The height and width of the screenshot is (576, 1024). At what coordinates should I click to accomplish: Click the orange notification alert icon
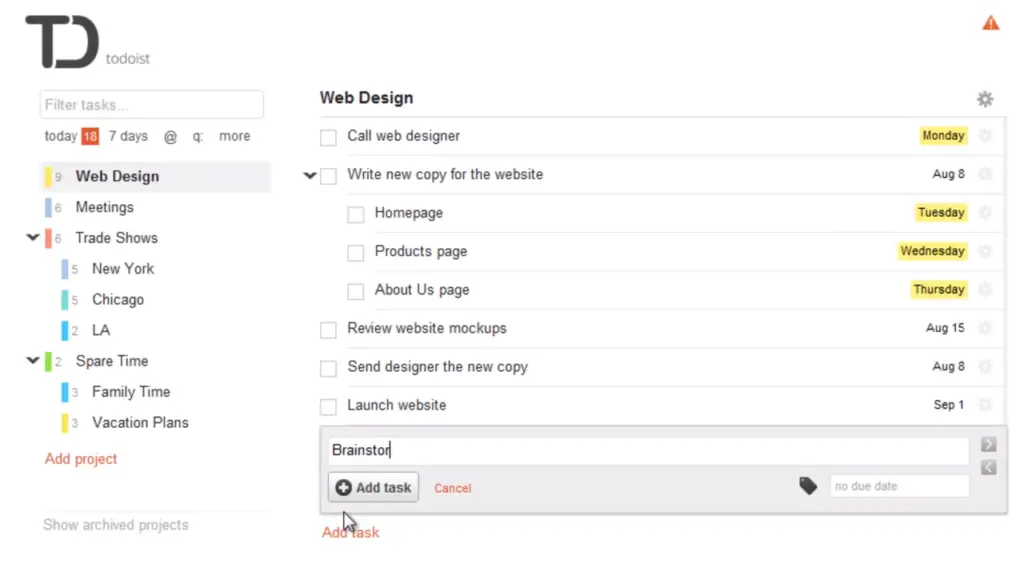[x=990, y=21]
